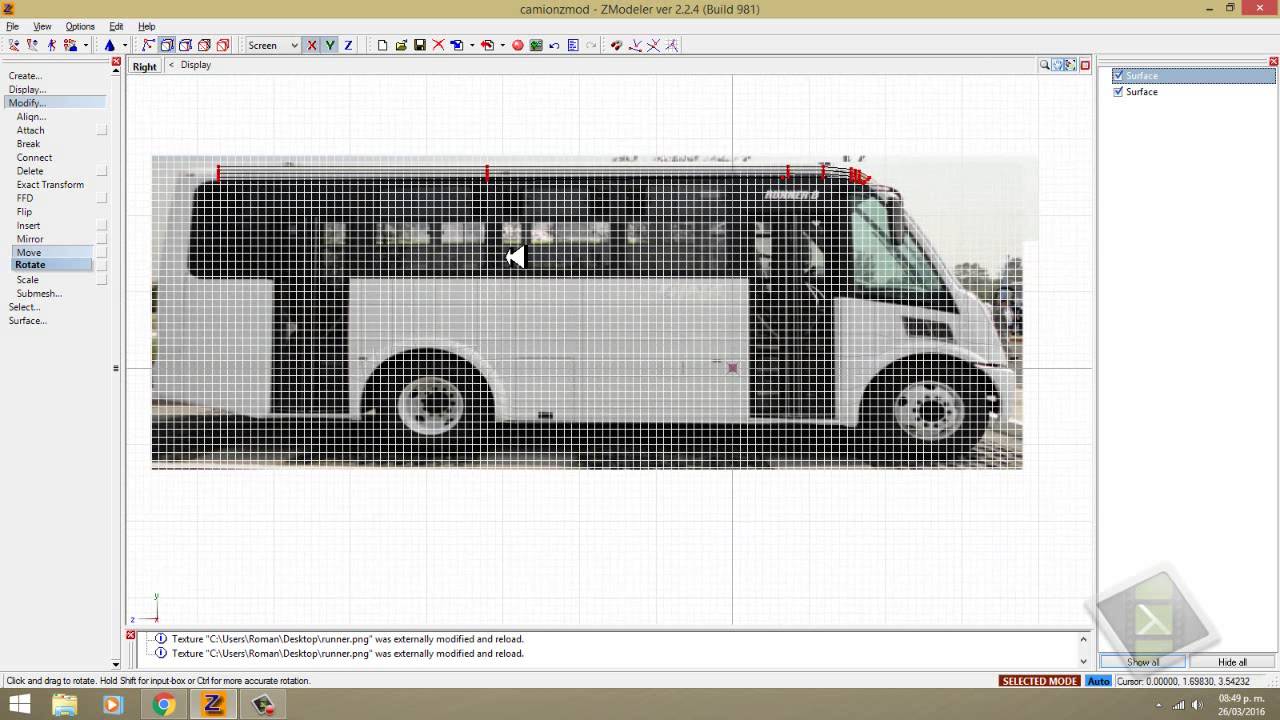Click the first selection tool icon in toolbar
Viewport: 1280px width, 720px height.
pos(14,45)
